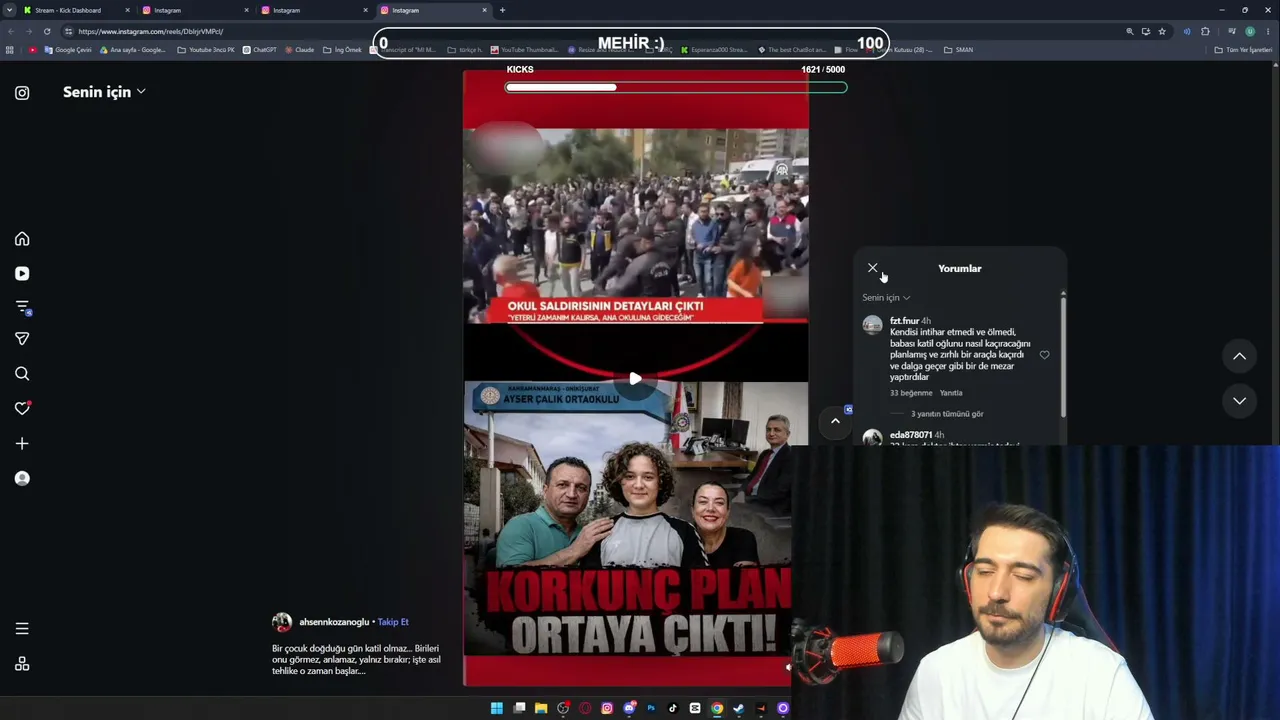Screen dimensions: 1280x720
Task: Open the sidebar icon below Reels
Action: [22, 307]
